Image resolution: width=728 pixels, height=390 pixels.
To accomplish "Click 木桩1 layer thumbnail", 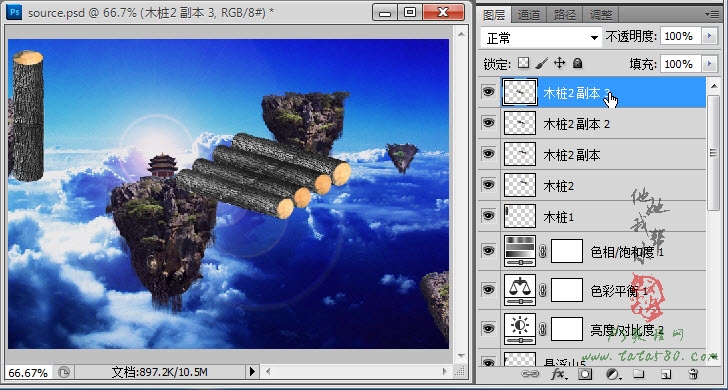I will pos(520,216).
